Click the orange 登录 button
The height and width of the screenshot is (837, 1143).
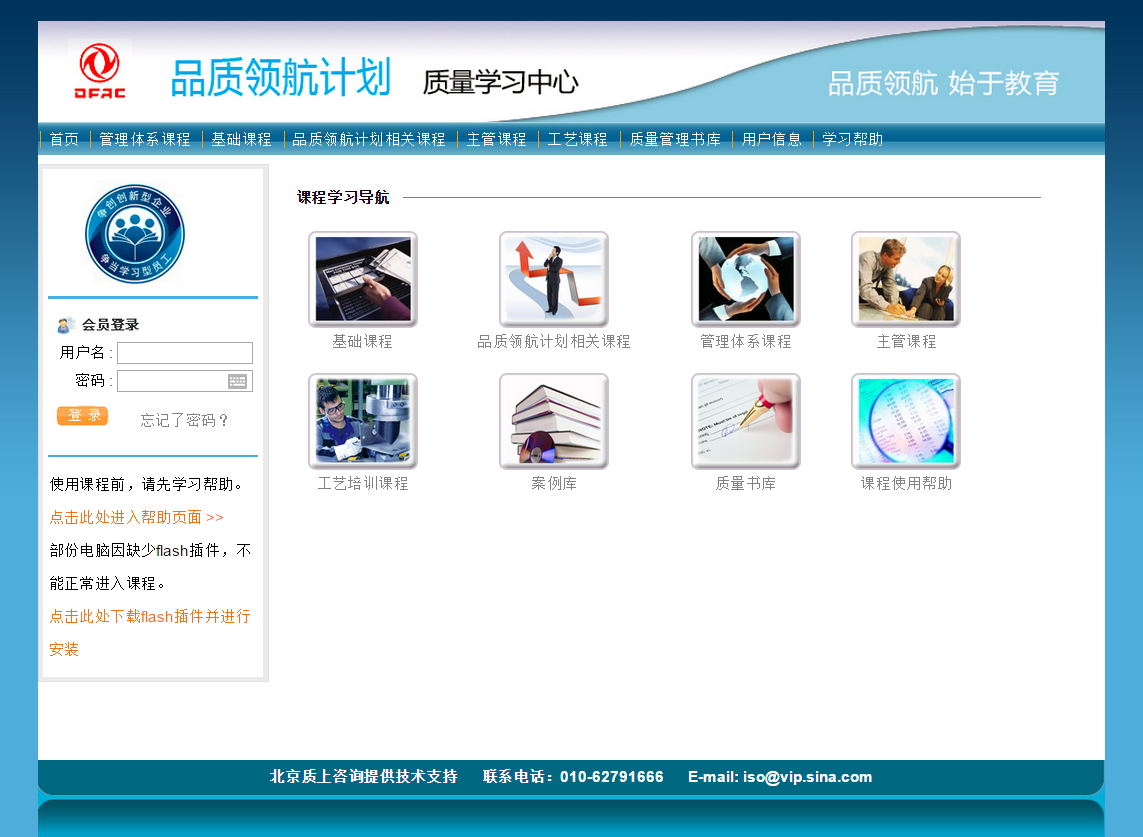coord(82,416)
